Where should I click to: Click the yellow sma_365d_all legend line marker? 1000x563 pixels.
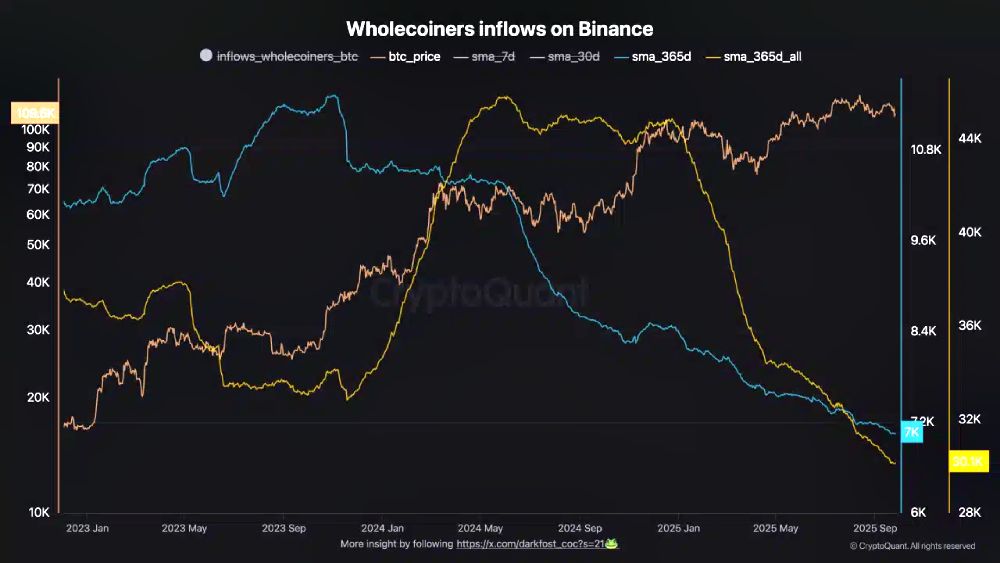pyautogui.click(x=712, y=56)
